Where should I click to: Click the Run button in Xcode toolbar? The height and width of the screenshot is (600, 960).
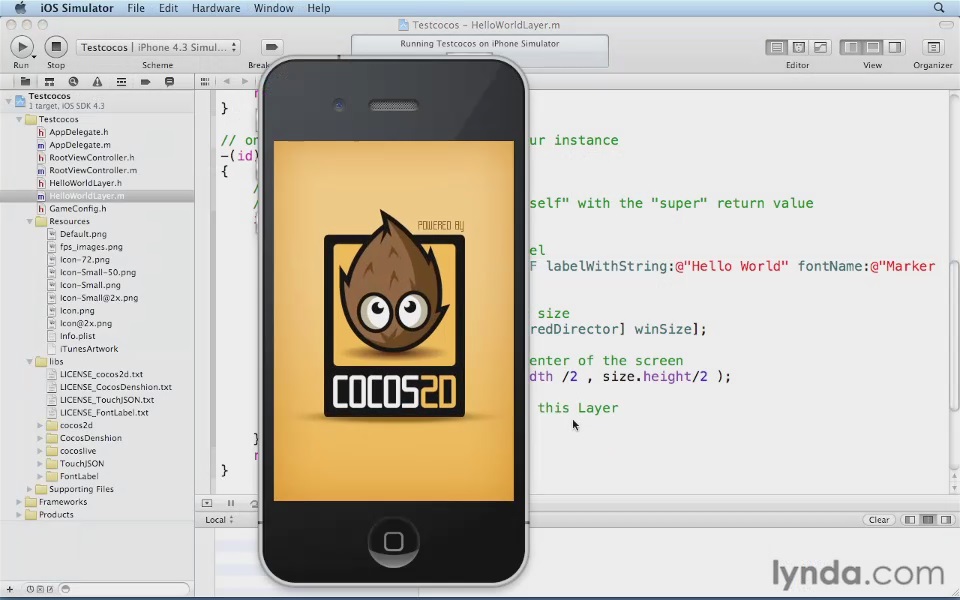click(22, 47)
